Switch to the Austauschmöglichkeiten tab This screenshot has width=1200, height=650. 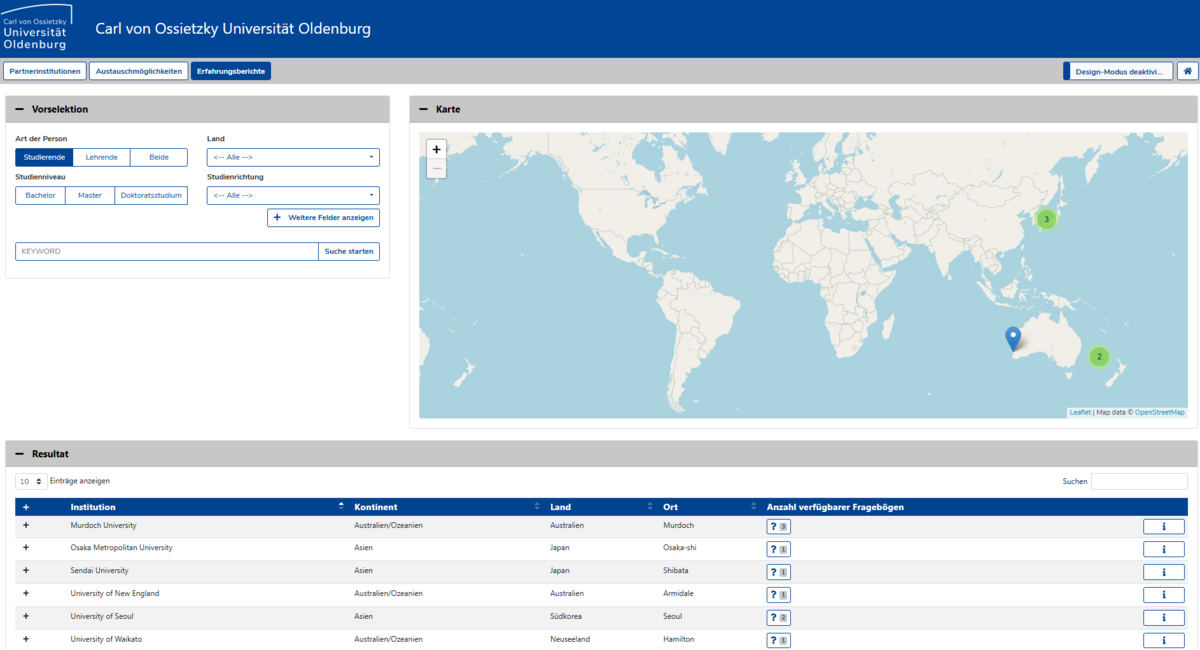coord(138,71)
